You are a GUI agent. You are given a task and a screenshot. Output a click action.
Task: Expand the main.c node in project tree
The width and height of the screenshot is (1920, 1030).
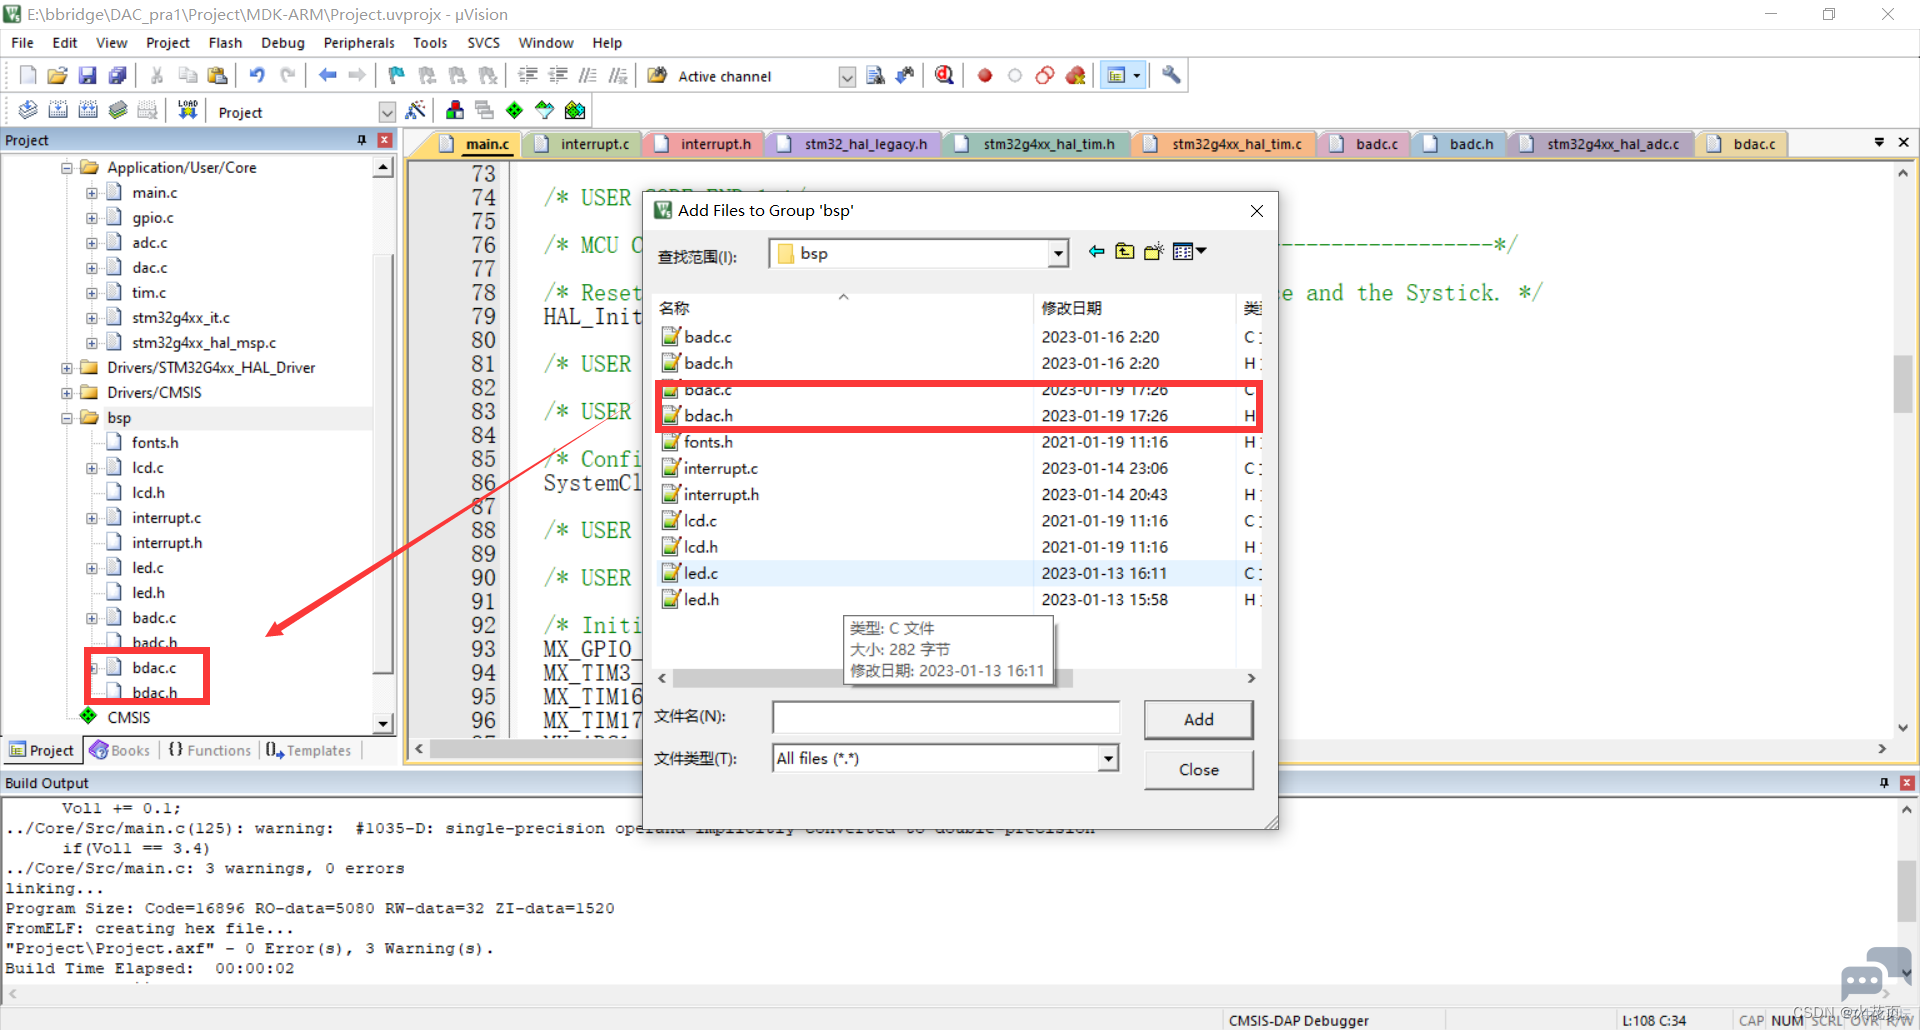tap(92, 193)
